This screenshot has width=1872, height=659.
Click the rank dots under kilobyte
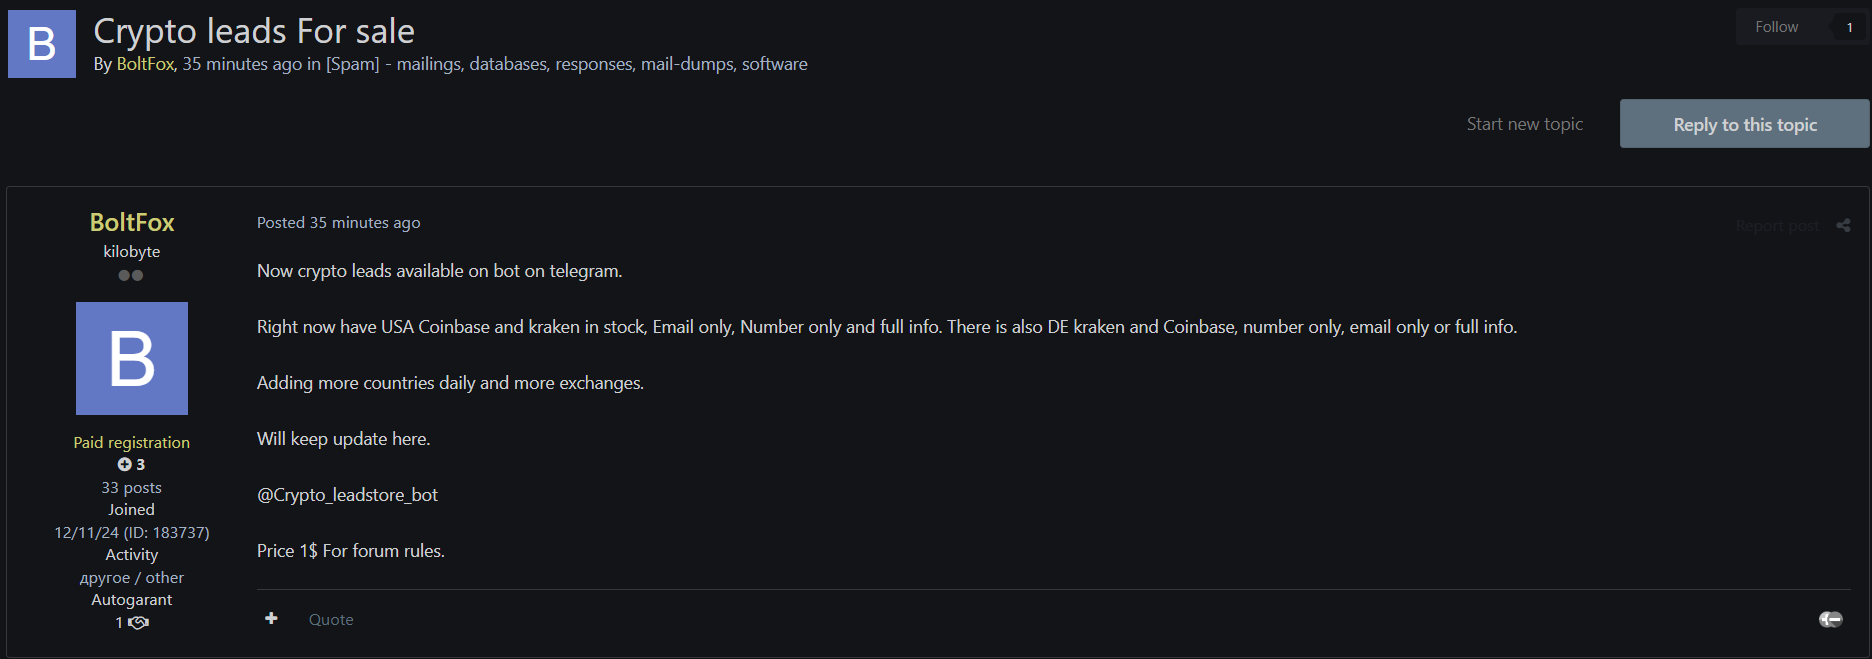(x=131, y=276)
